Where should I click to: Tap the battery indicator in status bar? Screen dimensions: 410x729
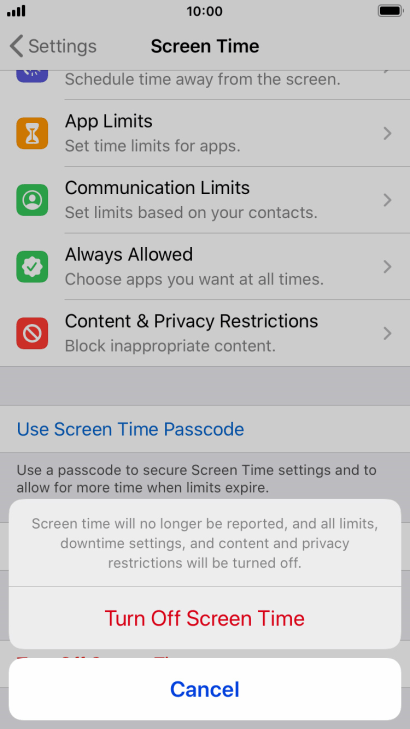click(x=390, y=11)
